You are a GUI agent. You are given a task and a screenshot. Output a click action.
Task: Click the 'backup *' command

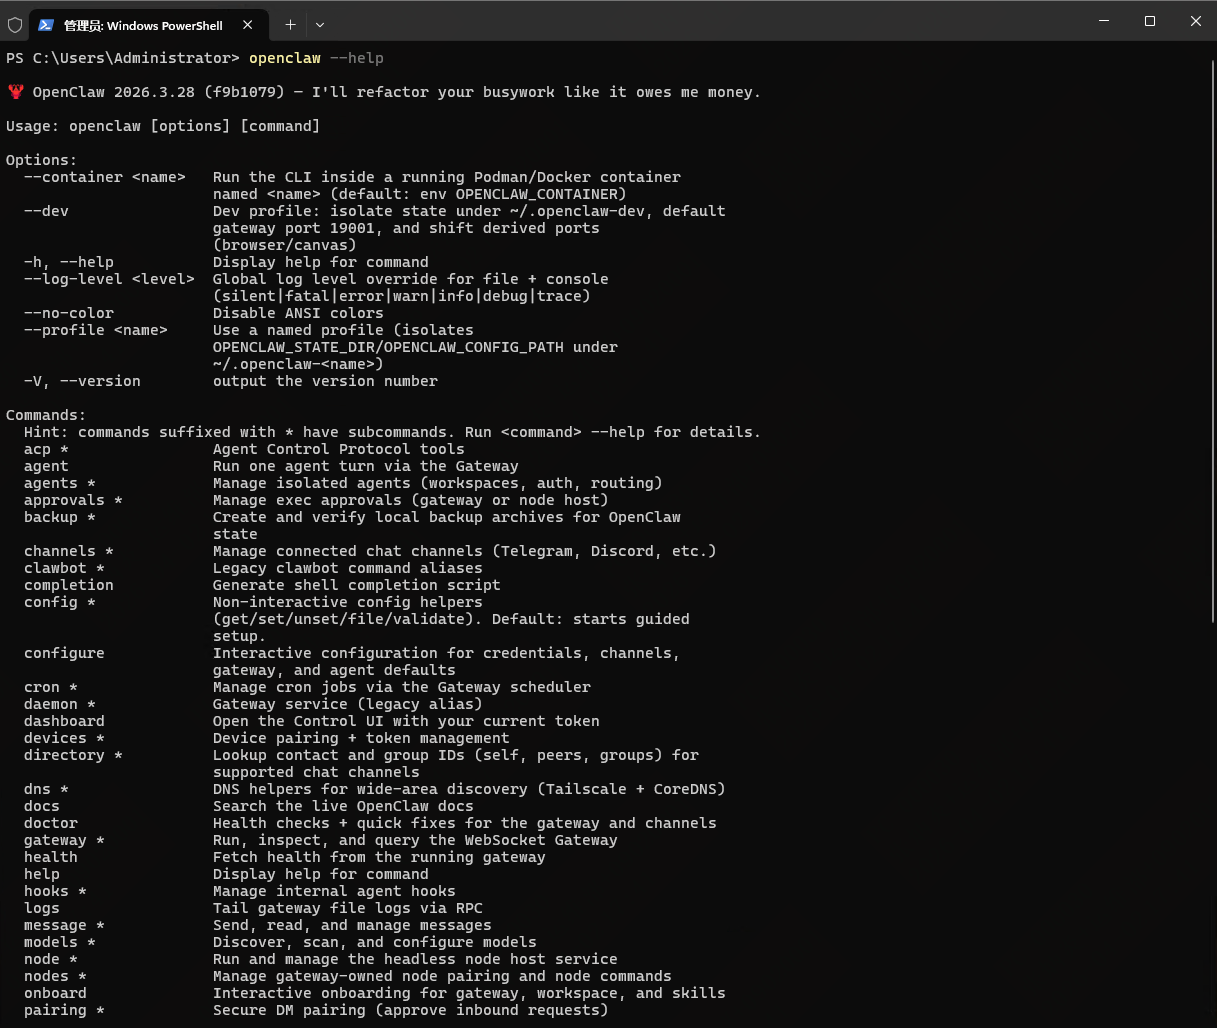60,517
